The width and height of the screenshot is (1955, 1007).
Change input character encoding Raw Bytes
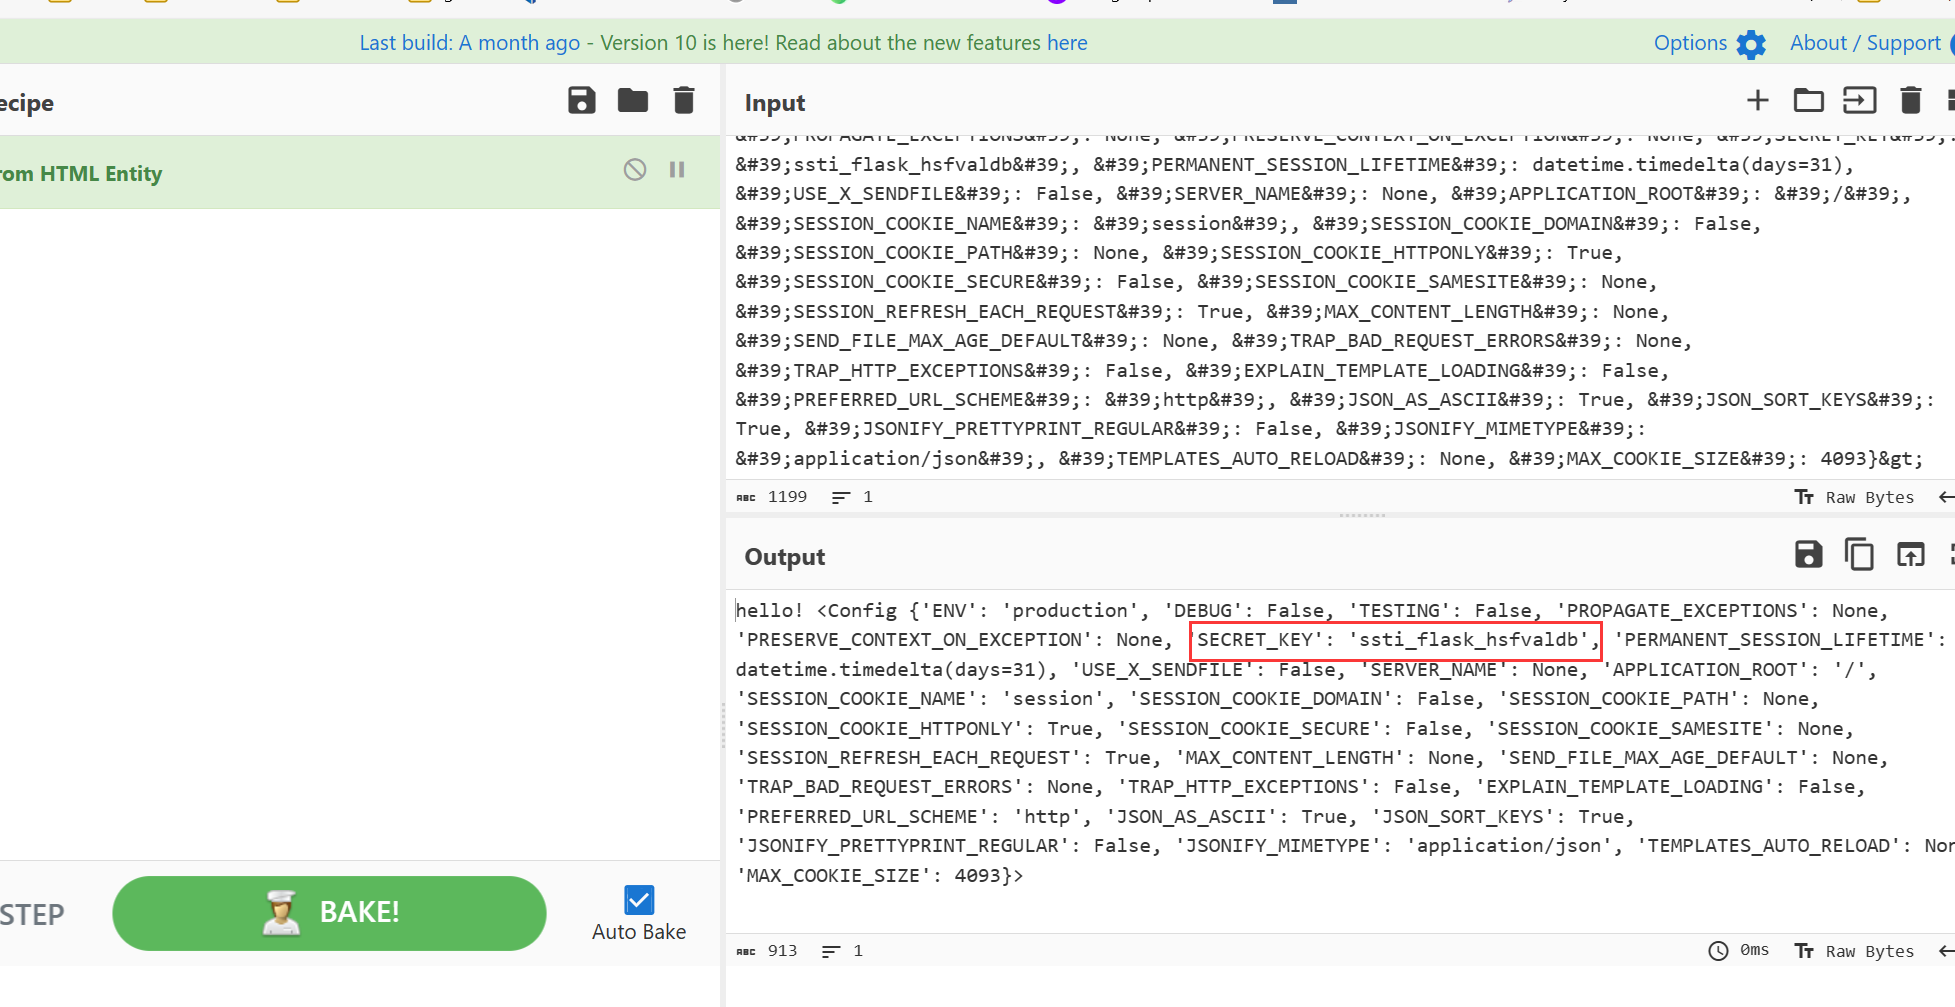[1855, 497]
